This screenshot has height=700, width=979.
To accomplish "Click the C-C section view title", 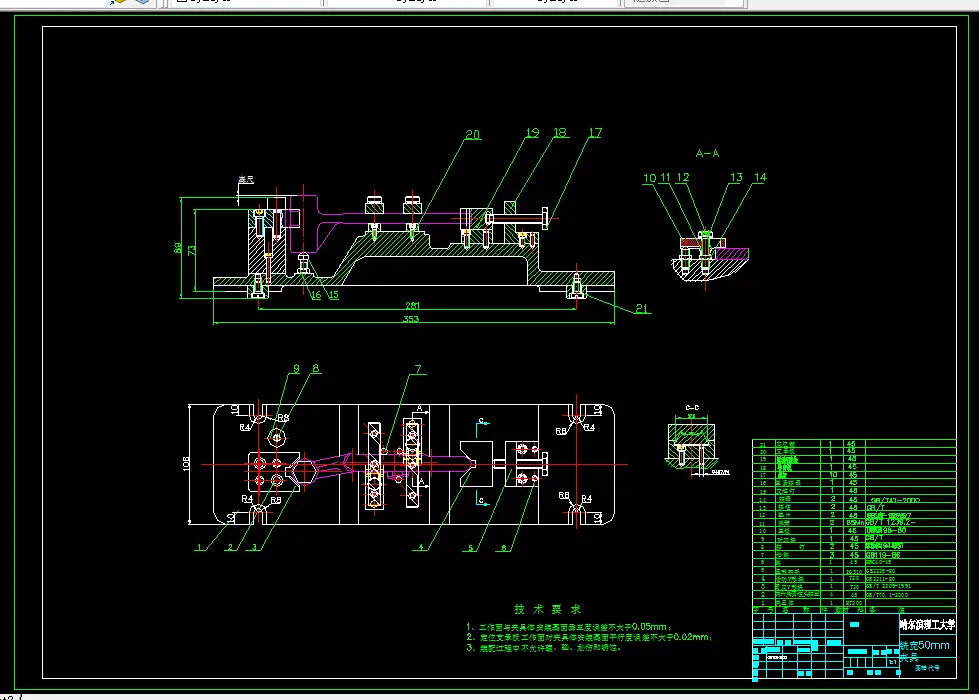I will pyautogui.click(x=692, y=408).
